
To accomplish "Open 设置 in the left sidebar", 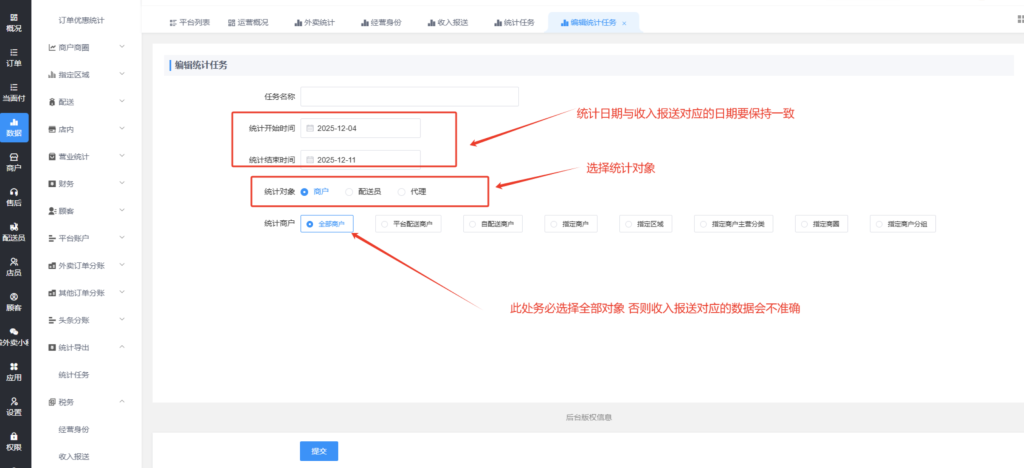I will [14, 405].
